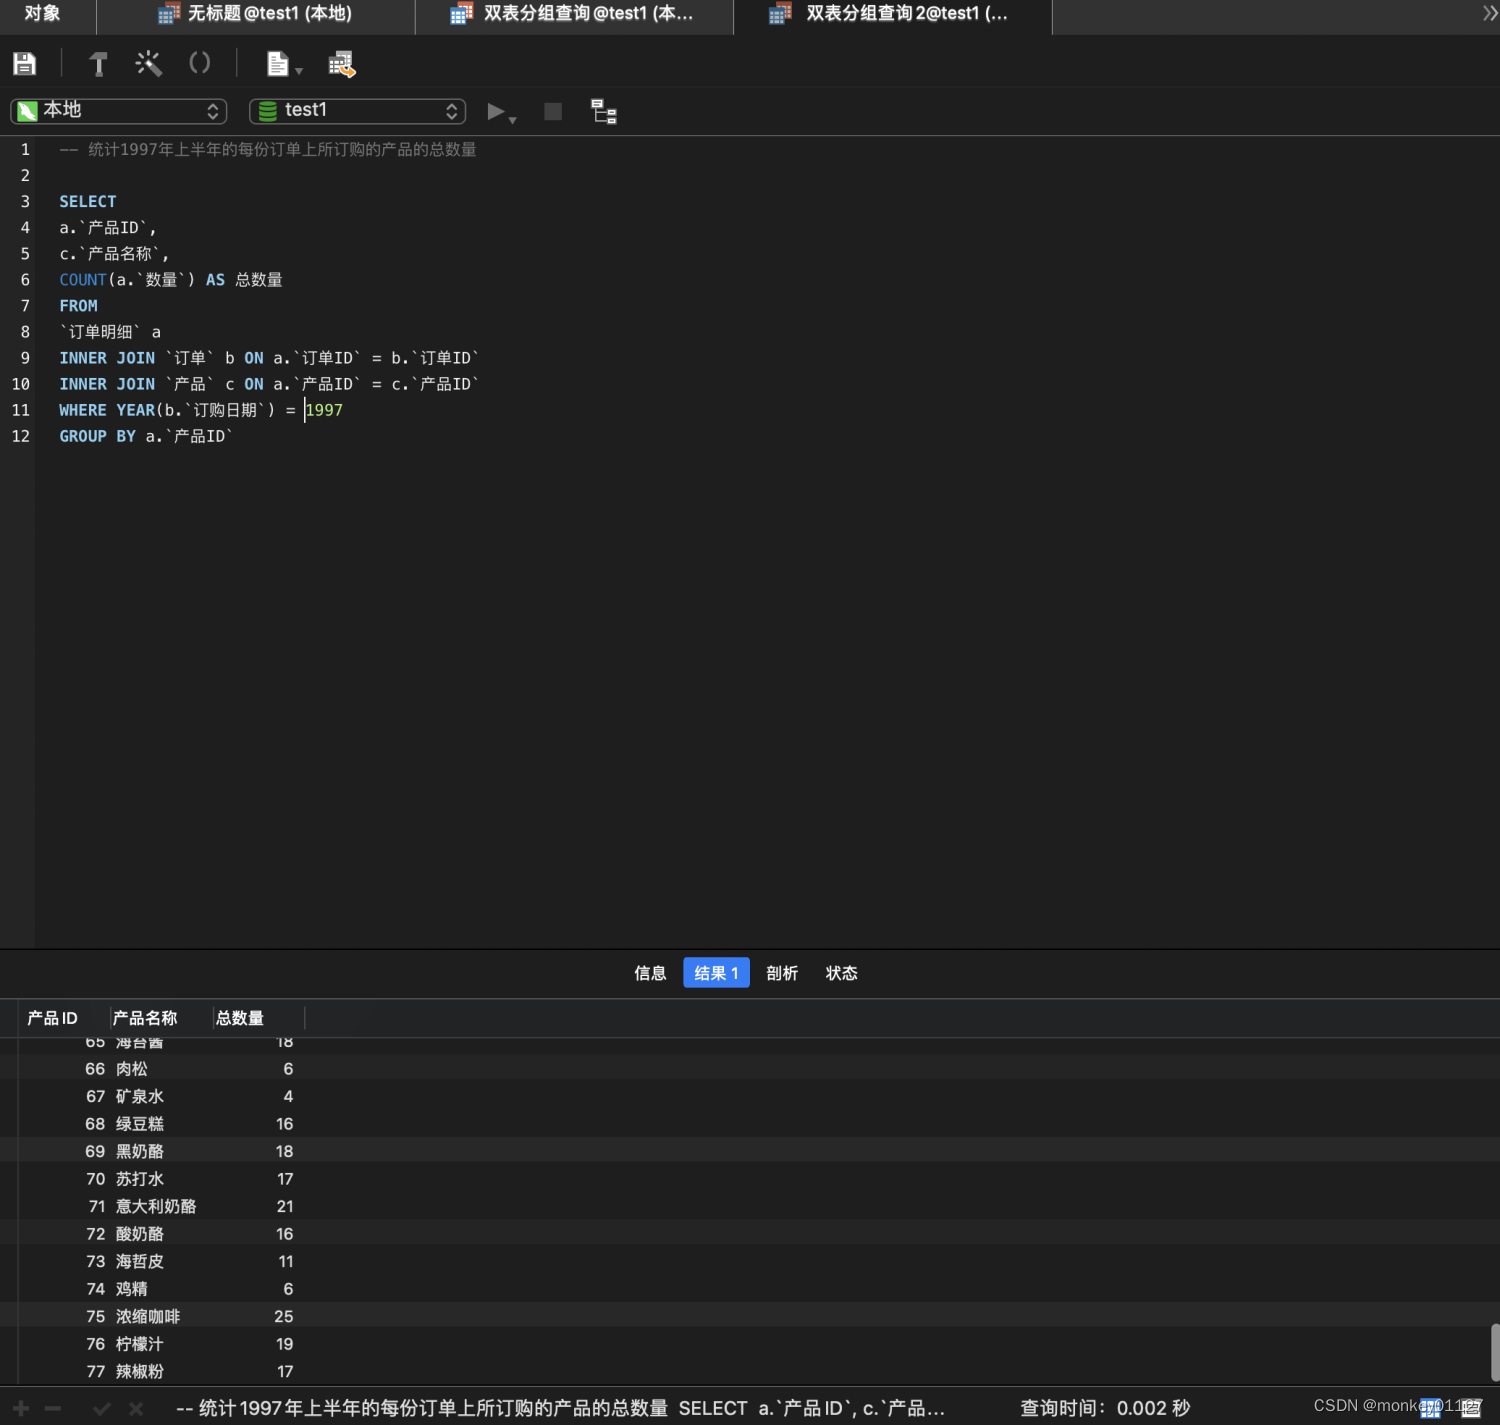Expand the run options arrow
Screen dimensions: 1500x1425
coord(513,120)
